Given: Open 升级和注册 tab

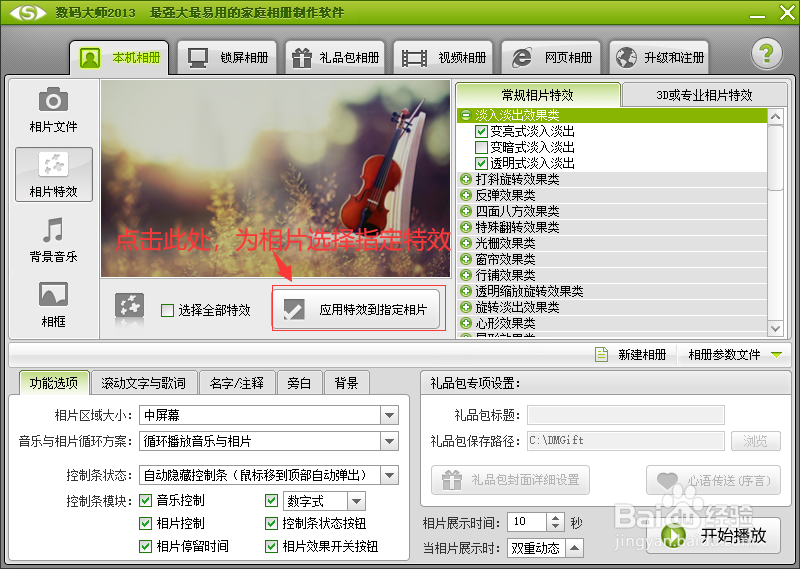Looking at the screenshot, I should pyautogui.click(x=659, y=58).
